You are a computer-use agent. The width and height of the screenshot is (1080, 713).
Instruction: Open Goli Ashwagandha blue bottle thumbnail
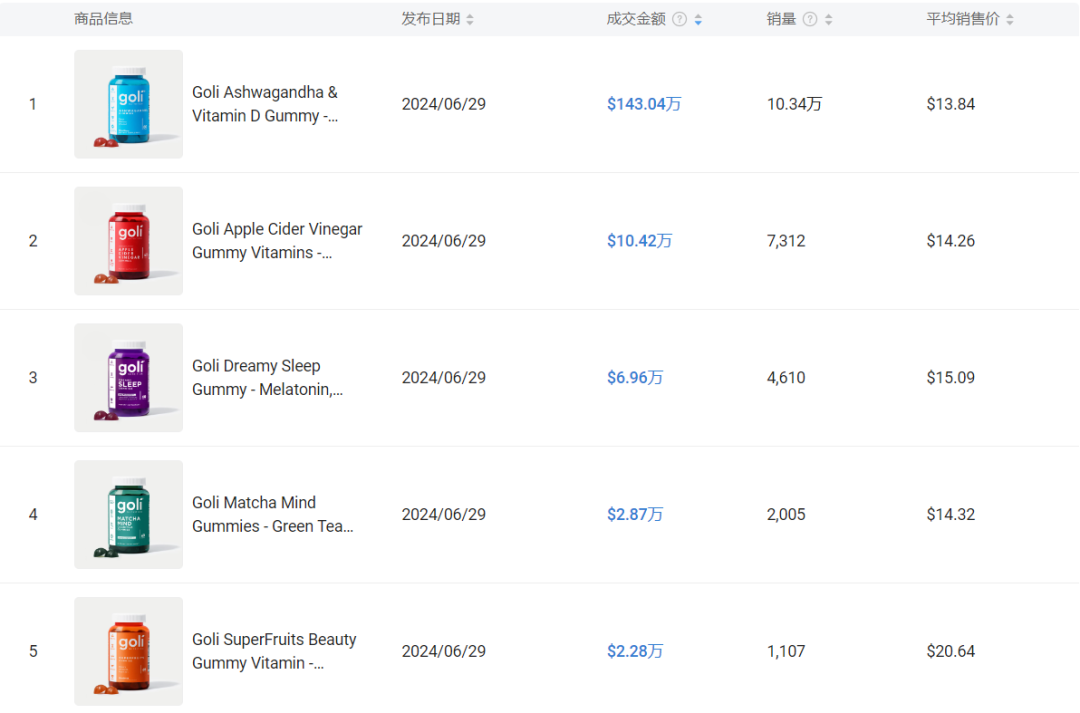(x=129, y=104)
